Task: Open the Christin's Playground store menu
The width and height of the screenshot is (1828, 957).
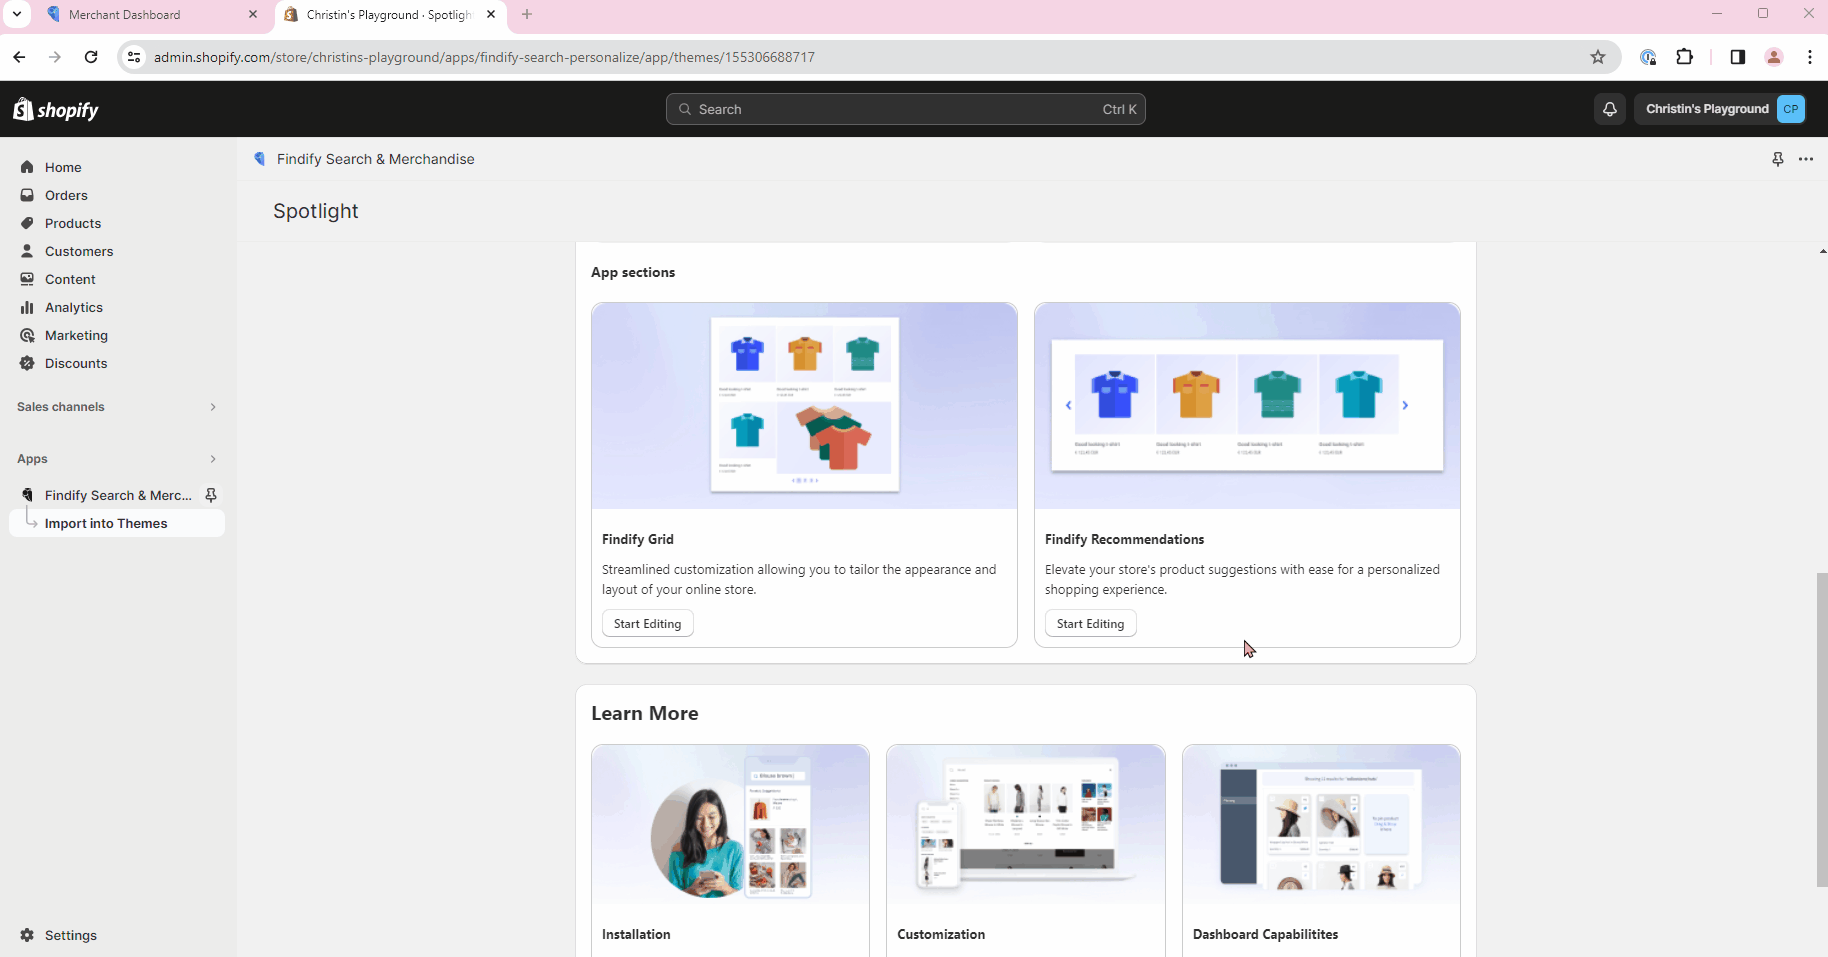Action: (x=1719, y=109)
